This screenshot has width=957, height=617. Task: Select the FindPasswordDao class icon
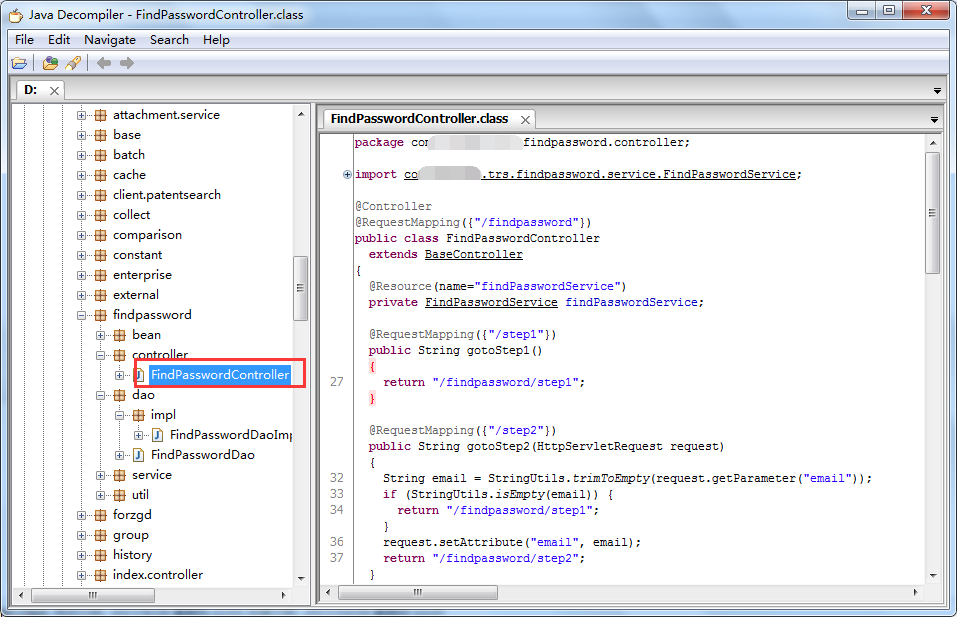click(139, 455)
